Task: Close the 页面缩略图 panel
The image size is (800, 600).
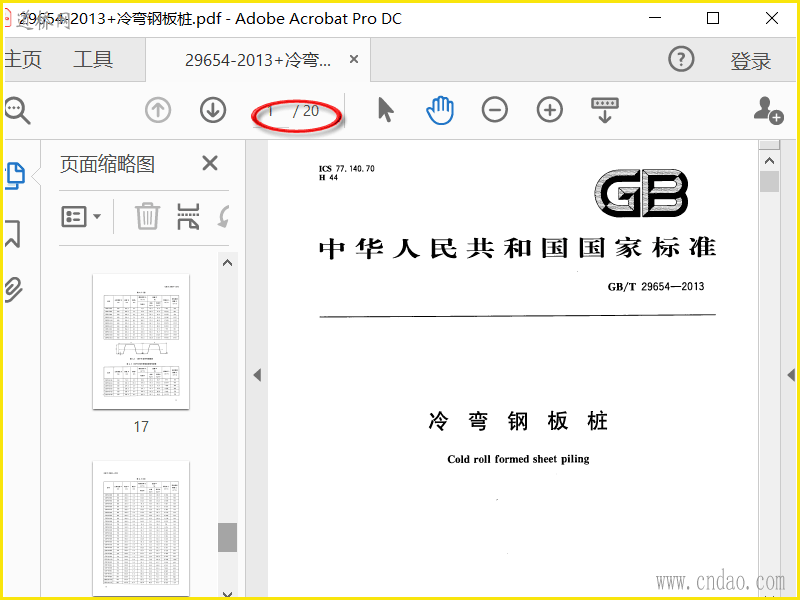Action: (x=210, y=164)
